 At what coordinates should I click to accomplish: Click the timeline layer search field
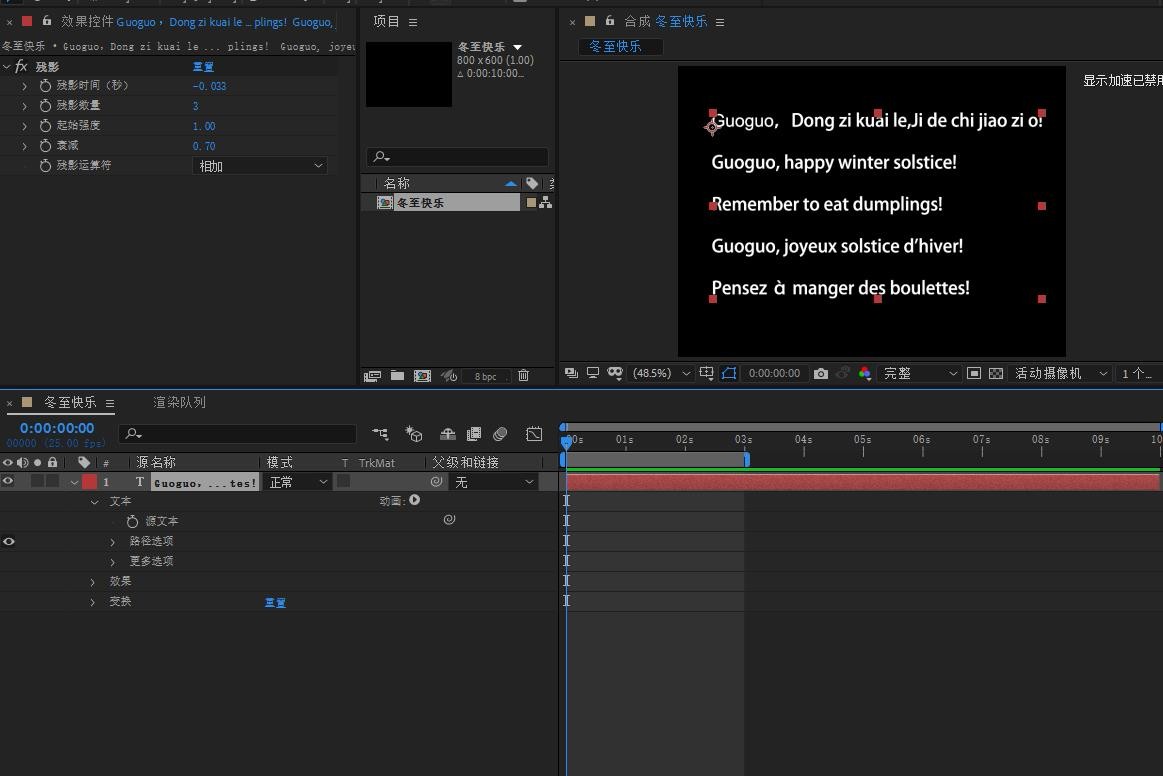[237, 434]
